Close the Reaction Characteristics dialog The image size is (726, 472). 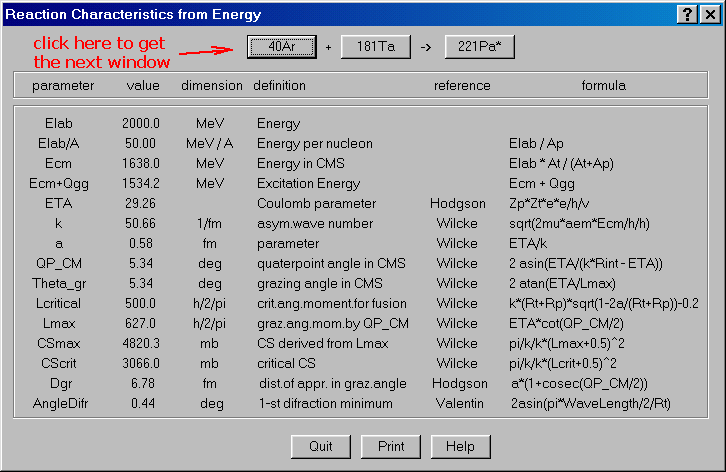[x=708, y=14]
